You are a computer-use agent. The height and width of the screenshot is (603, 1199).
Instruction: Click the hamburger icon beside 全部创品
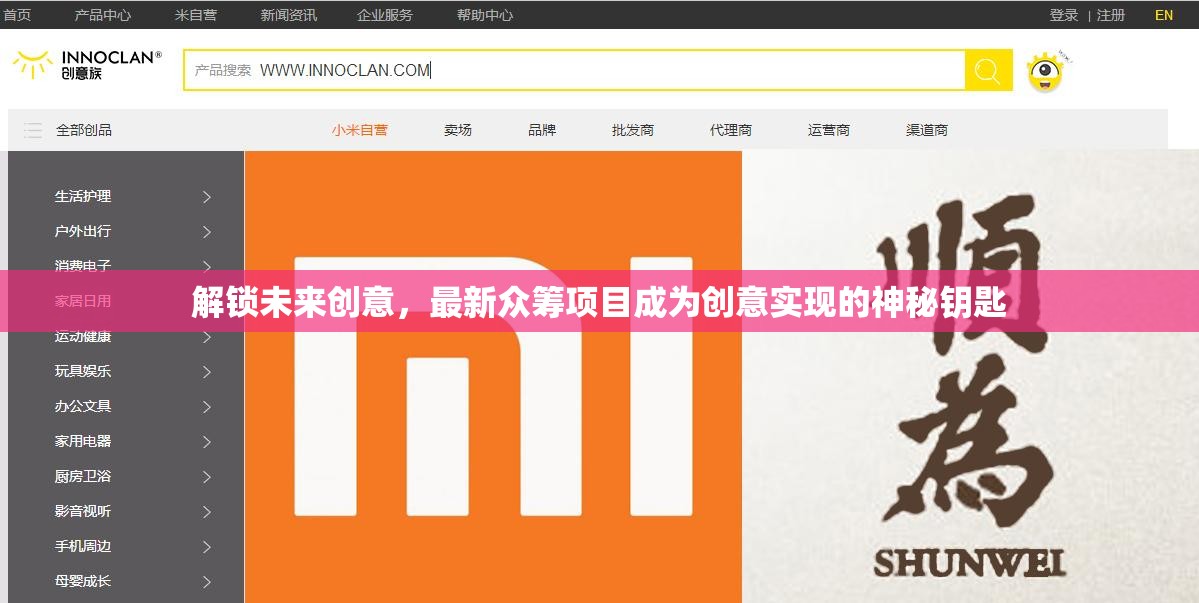[33, 131]
